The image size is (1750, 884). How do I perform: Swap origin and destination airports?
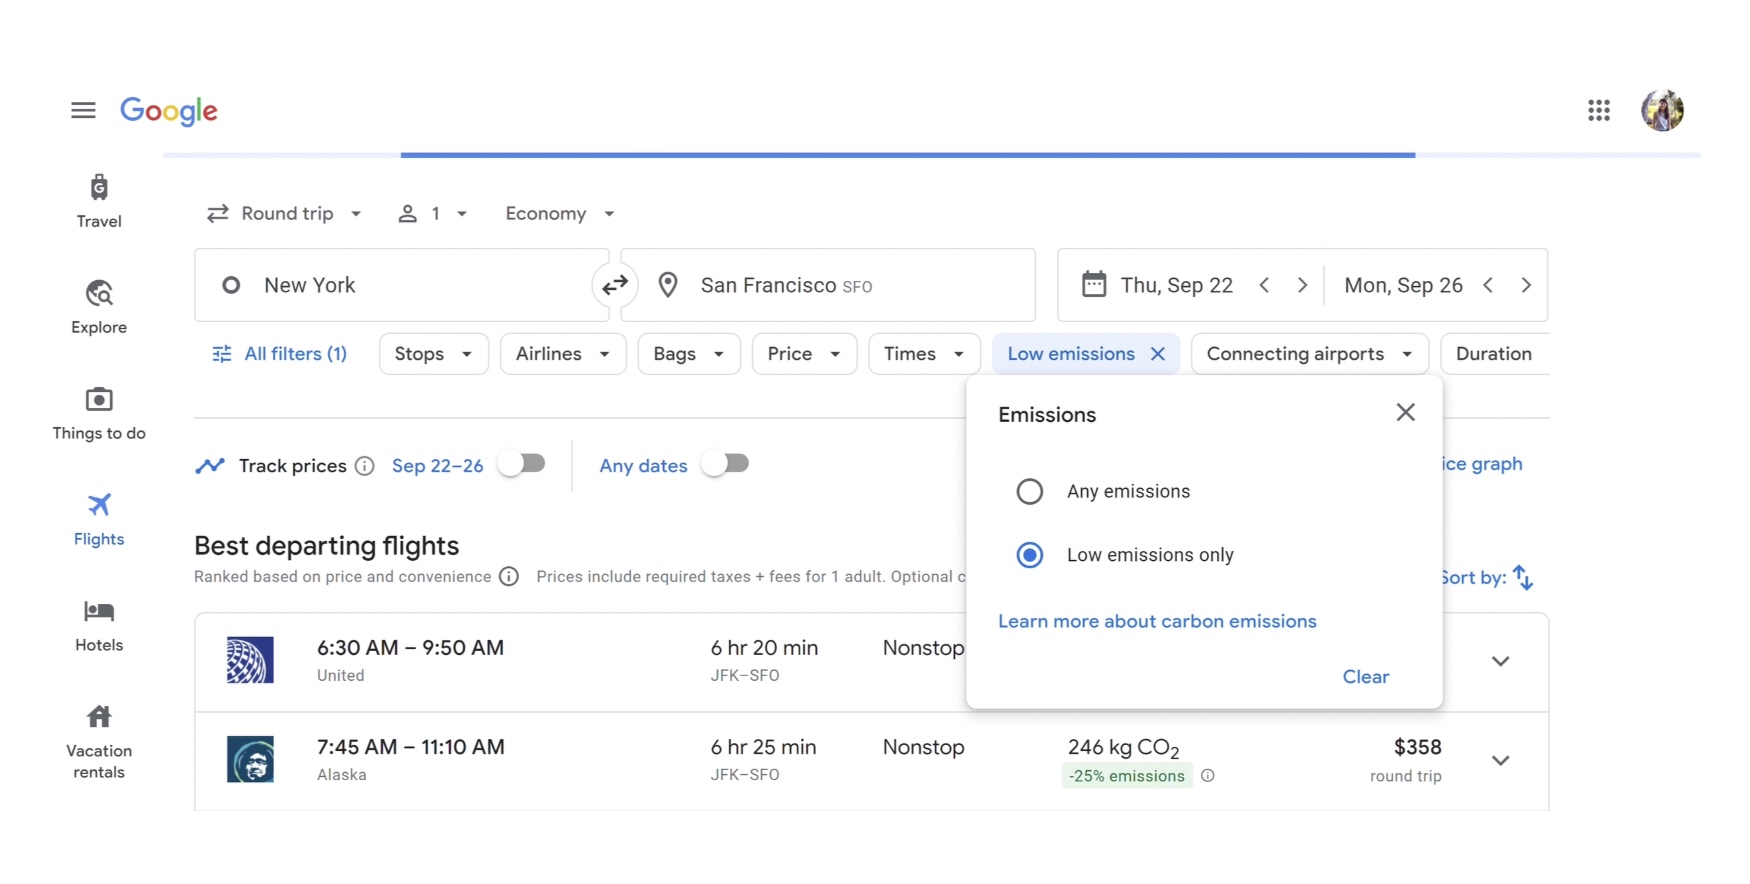pos(614,285)
